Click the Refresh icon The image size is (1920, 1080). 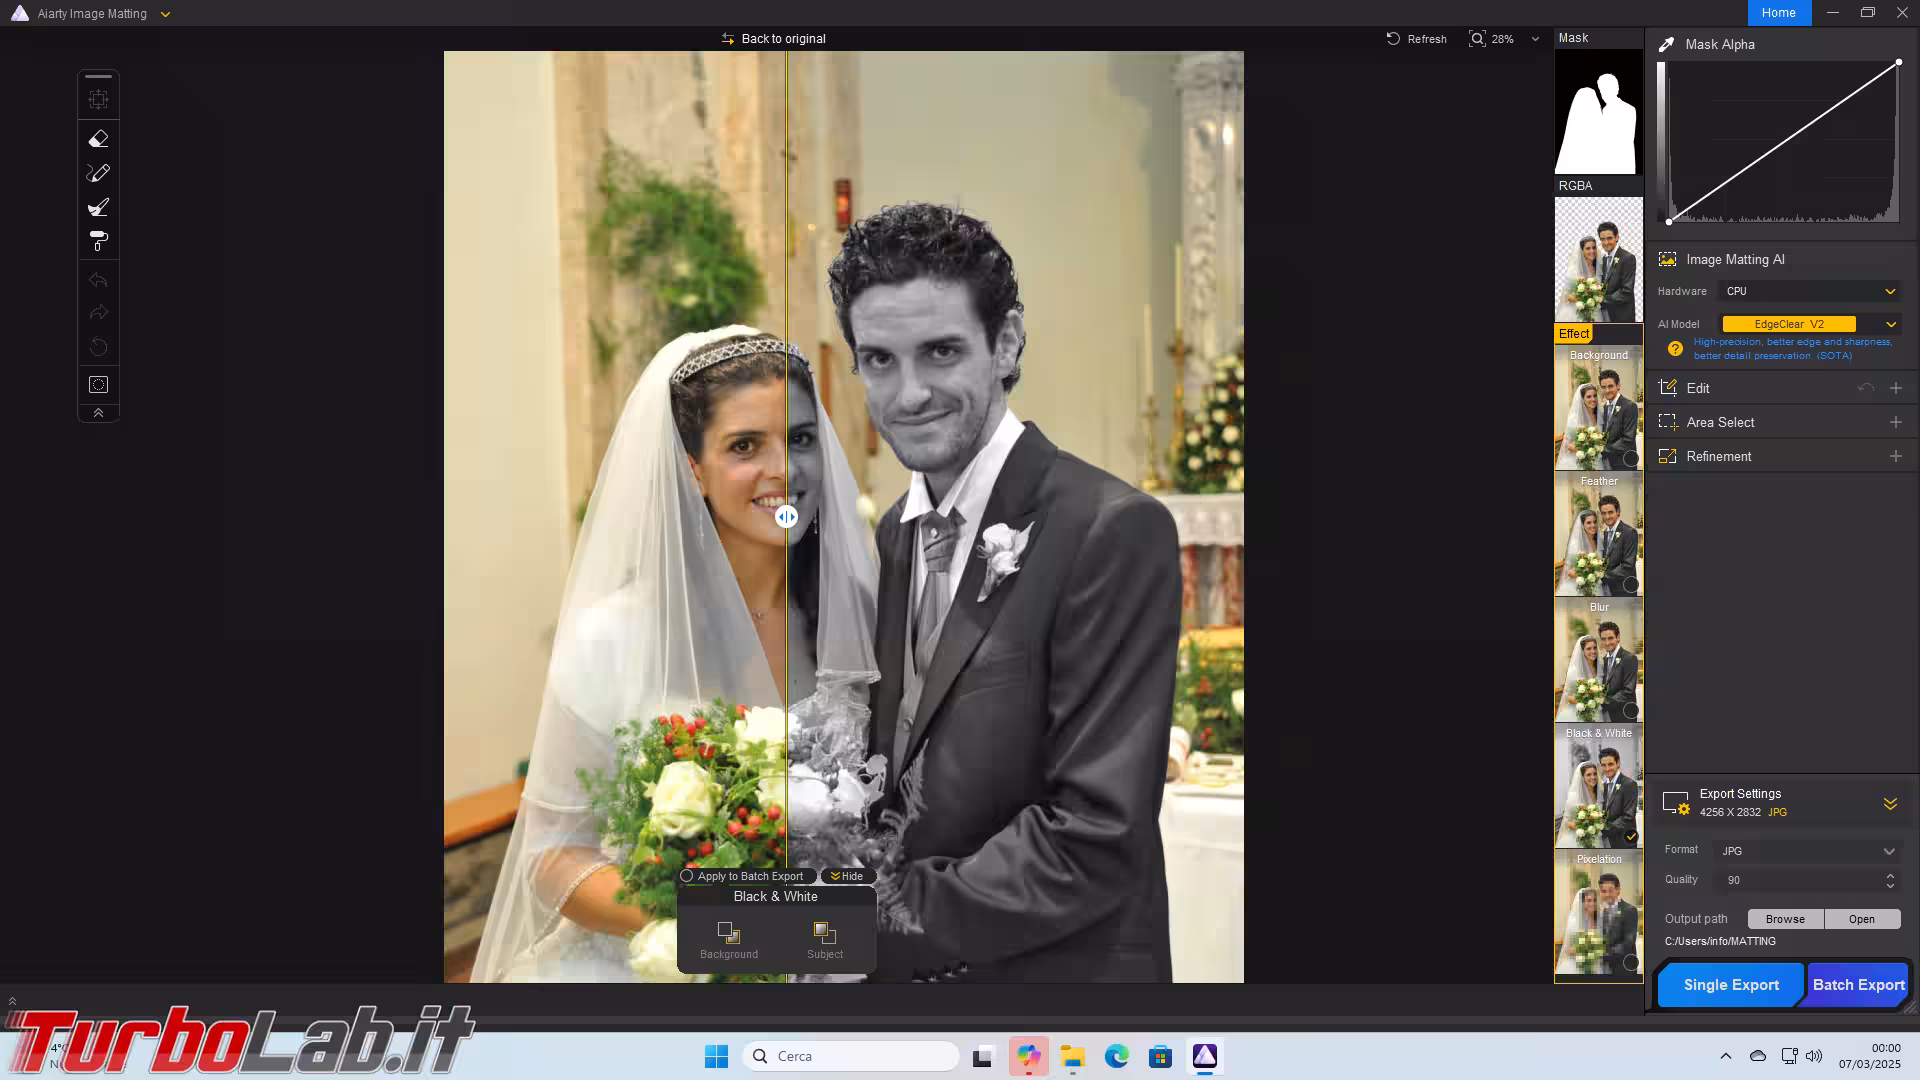pos(1393,39)
